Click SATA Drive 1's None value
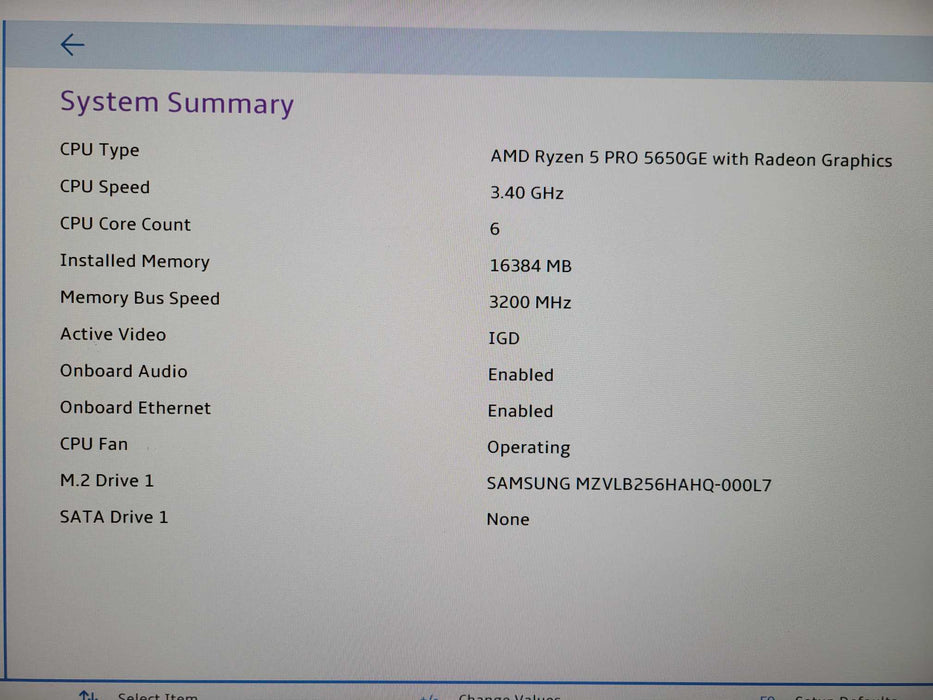 coord(508,519)
